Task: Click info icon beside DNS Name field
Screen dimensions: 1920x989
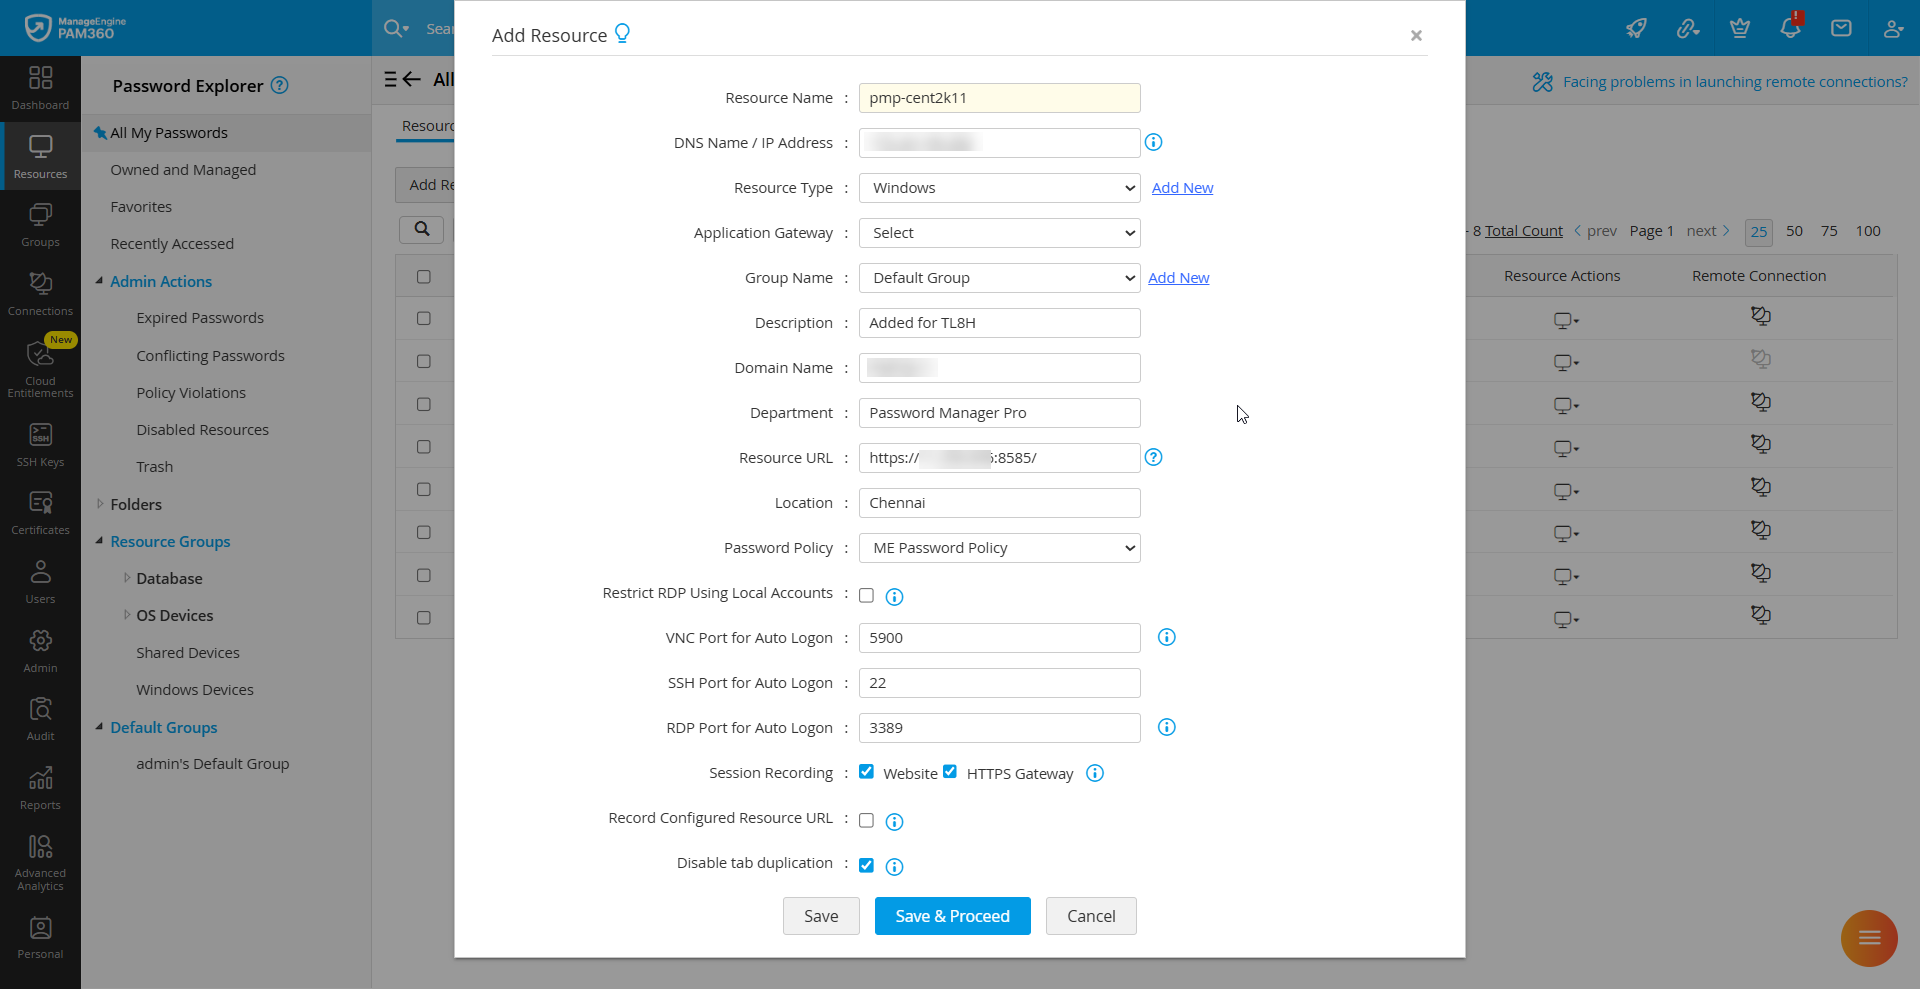Action: [1153, 142]
